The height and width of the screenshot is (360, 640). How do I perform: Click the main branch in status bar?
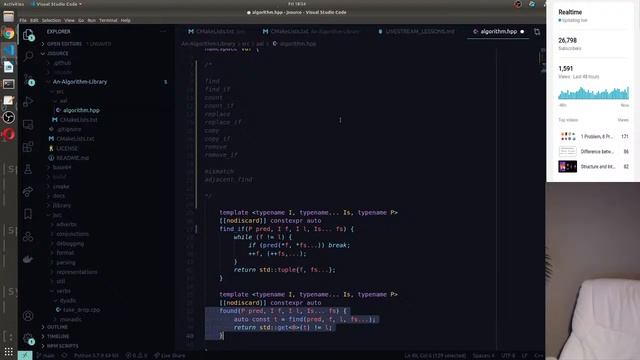pyautogui.click(x=46, y=356)
